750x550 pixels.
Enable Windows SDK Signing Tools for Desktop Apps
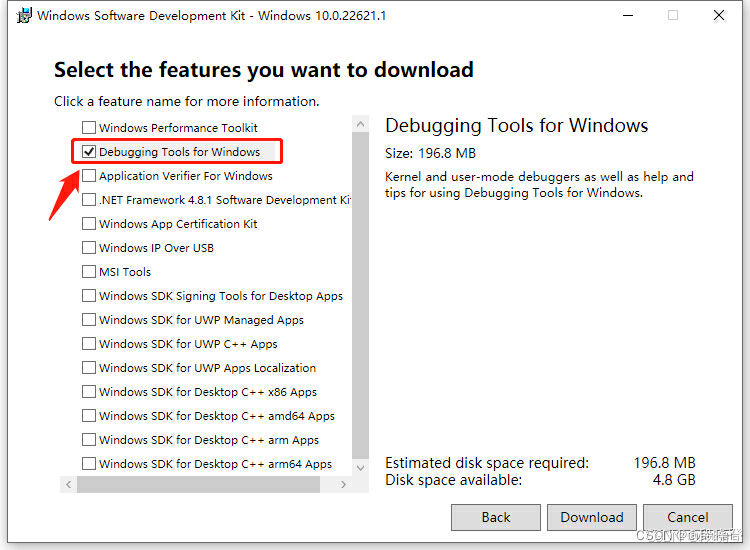click(x=89, y=296)
